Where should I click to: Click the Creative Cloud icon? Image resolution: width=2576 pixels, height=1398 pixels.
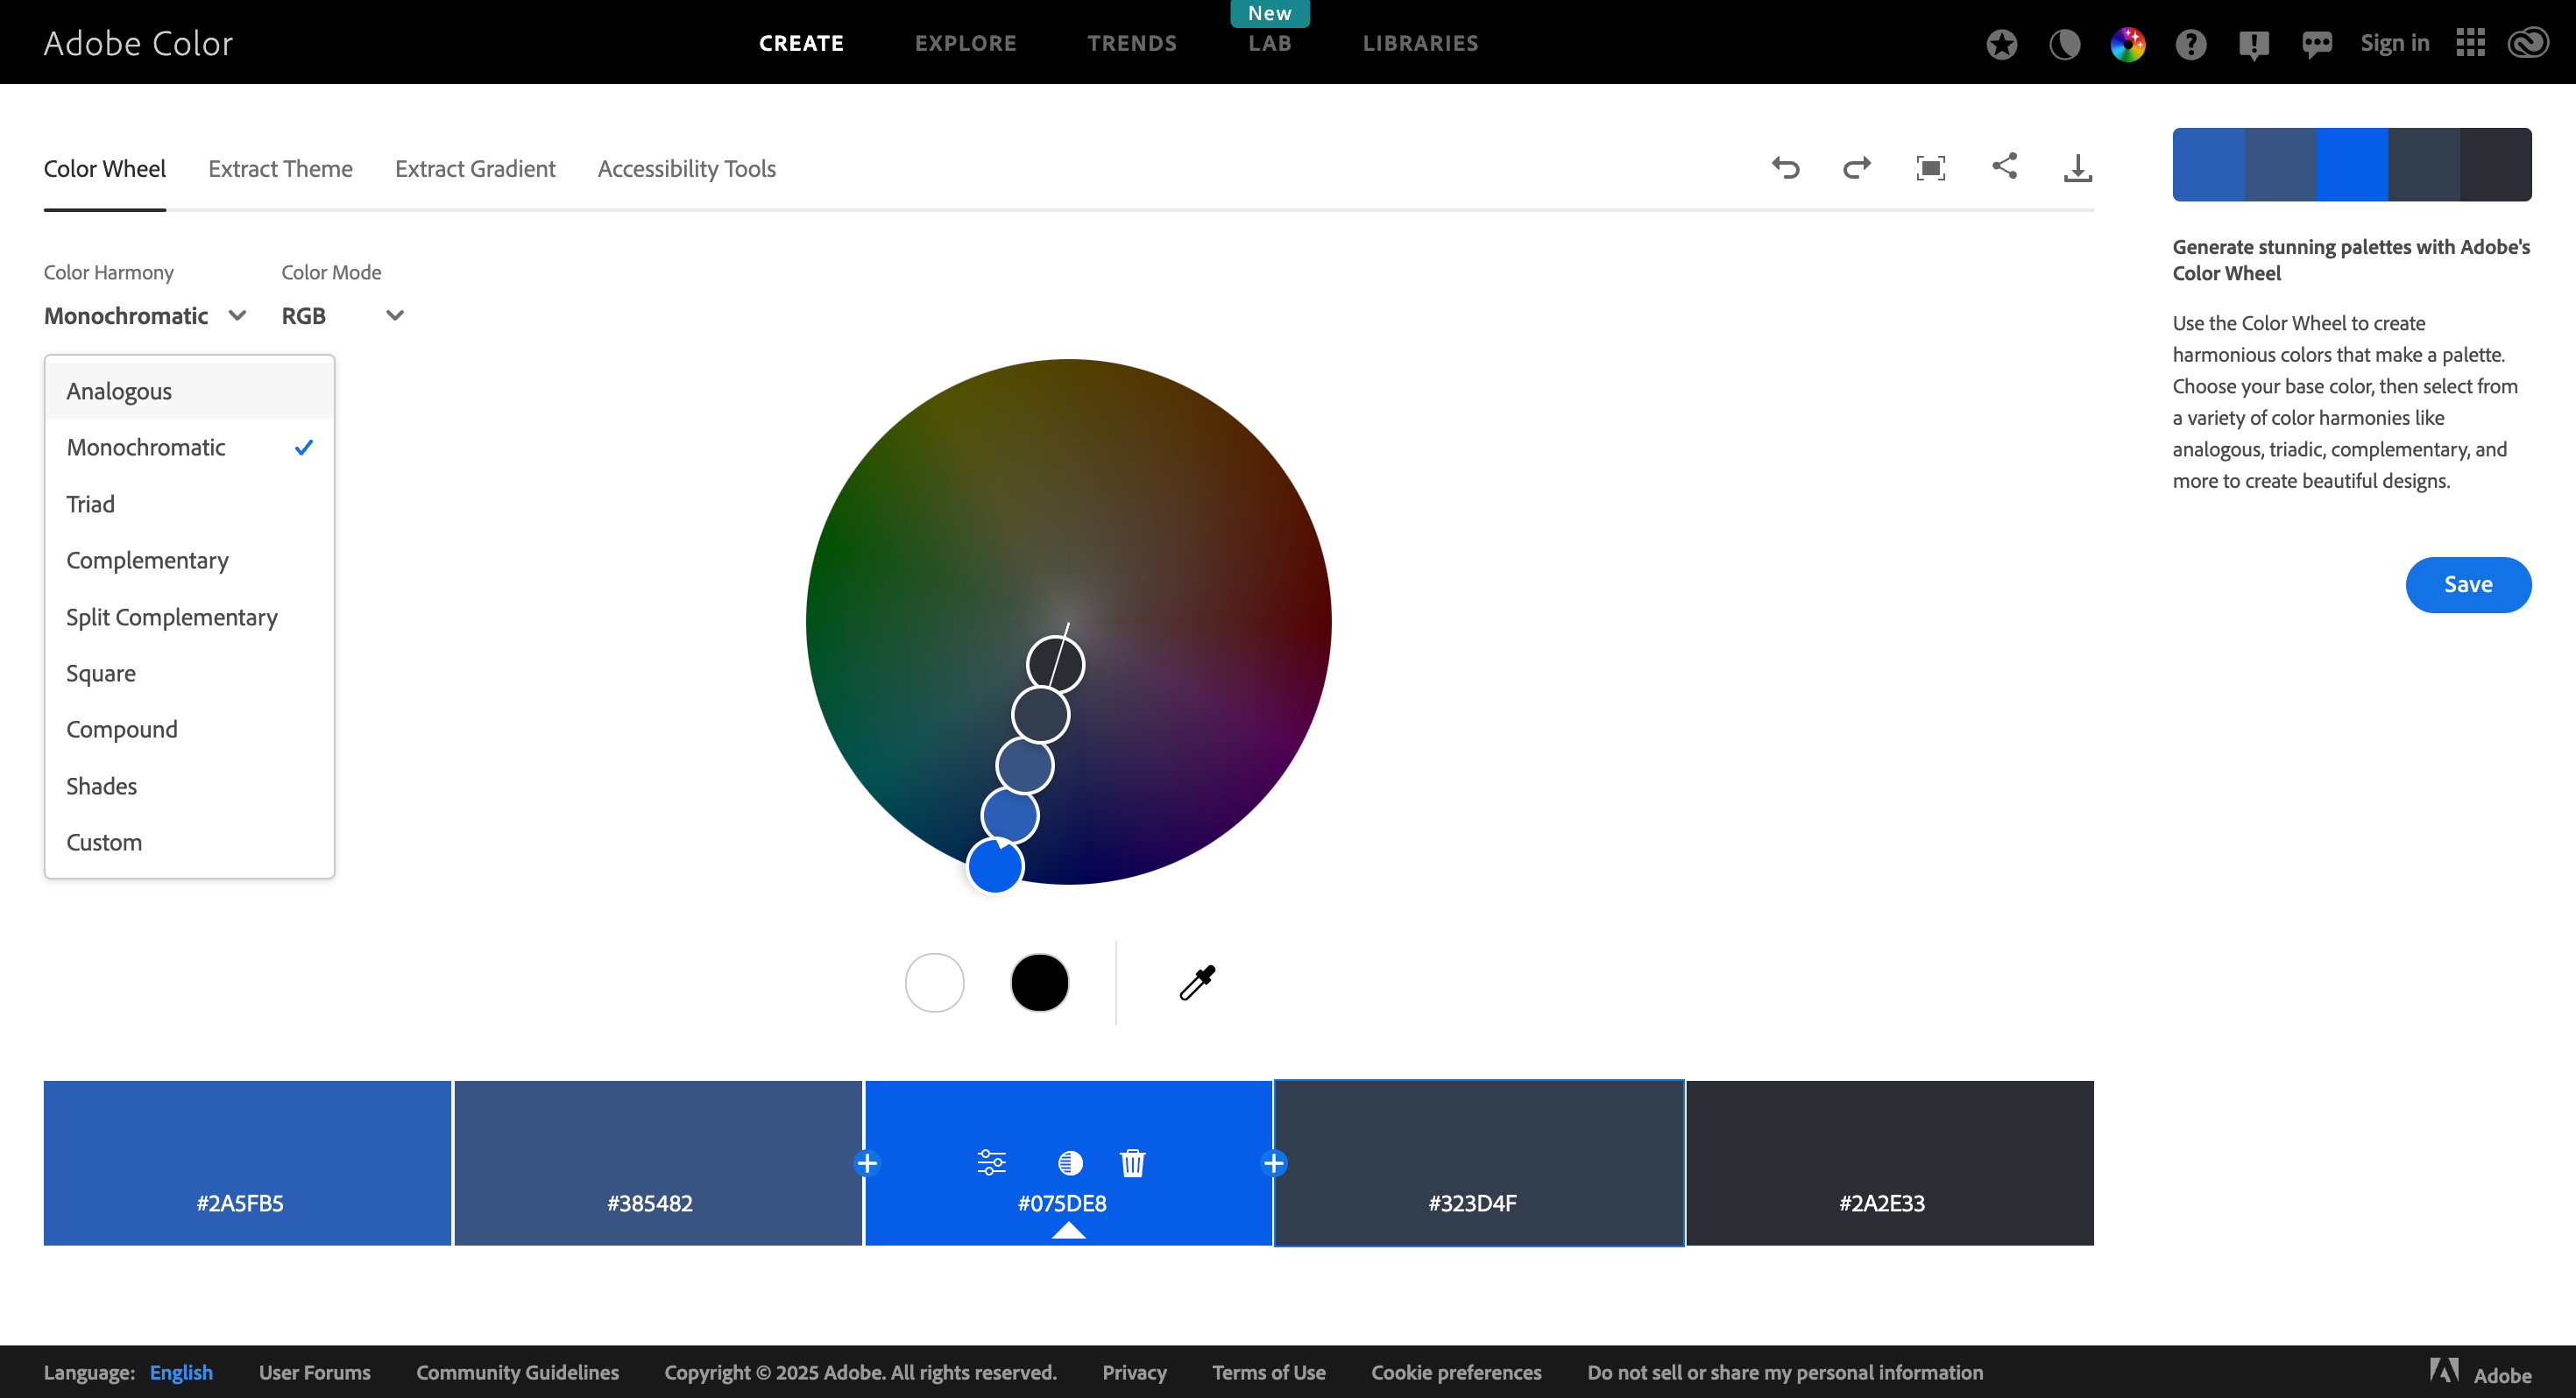coord(2529,43)
